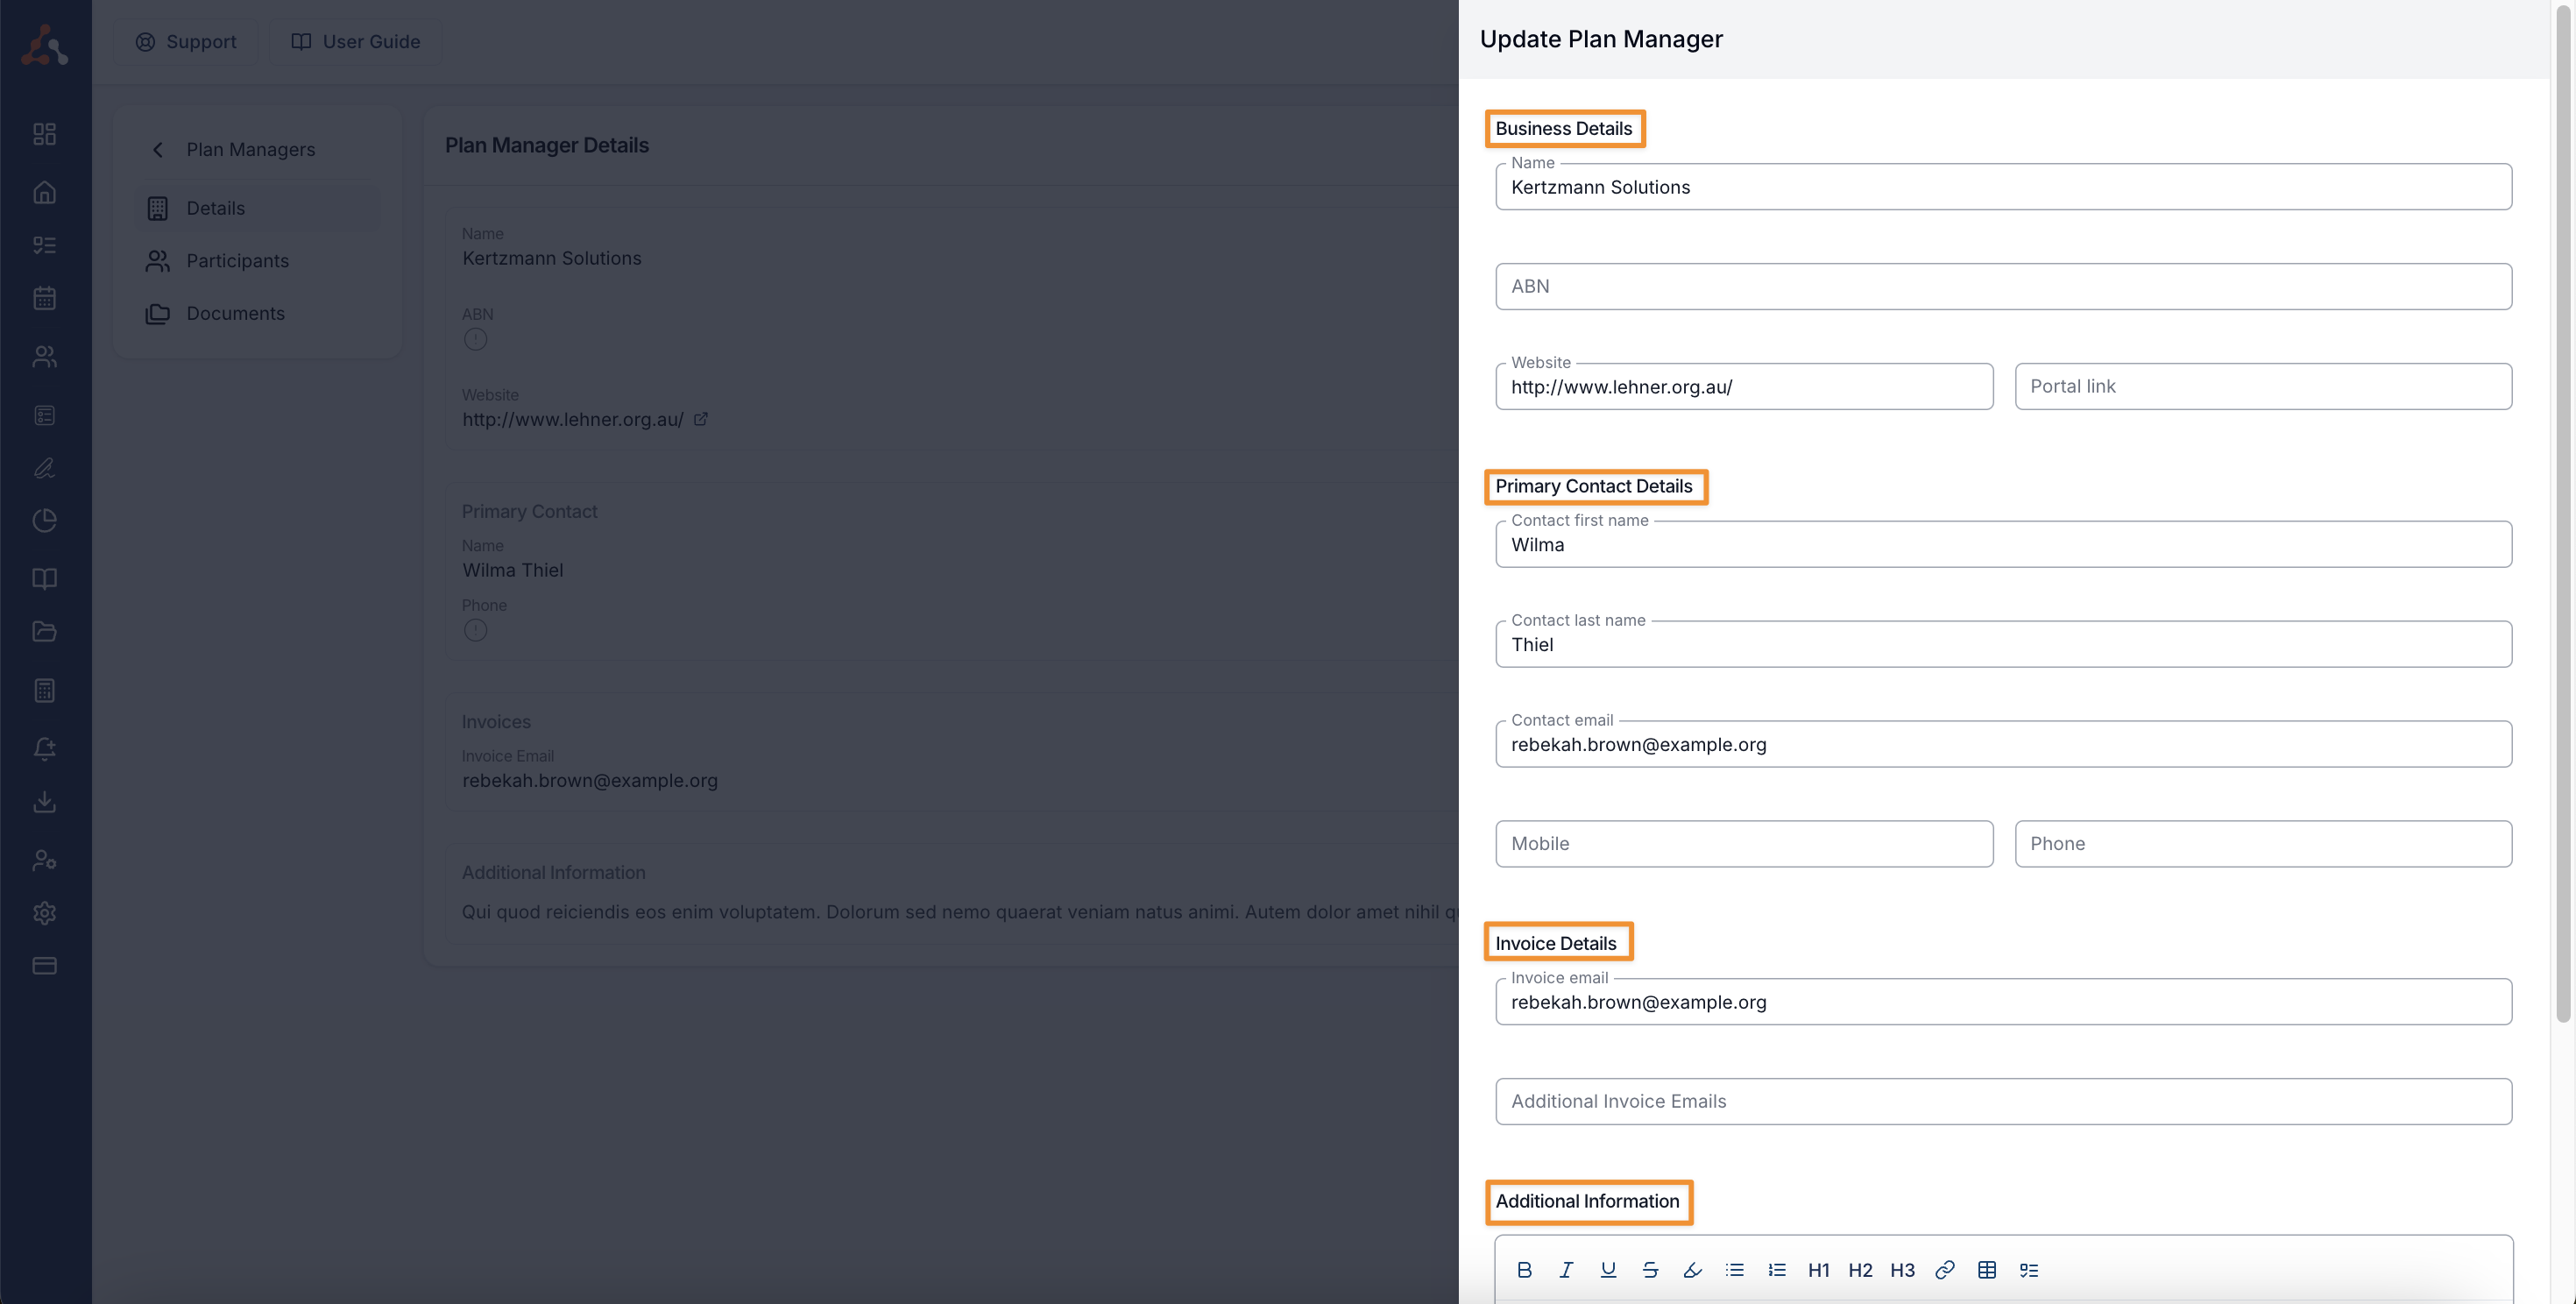Screen dimensions: 2576x1304
Task: Apply italic formatting in the editor
Action: pyautogui.click(x=1566, y=1270)
